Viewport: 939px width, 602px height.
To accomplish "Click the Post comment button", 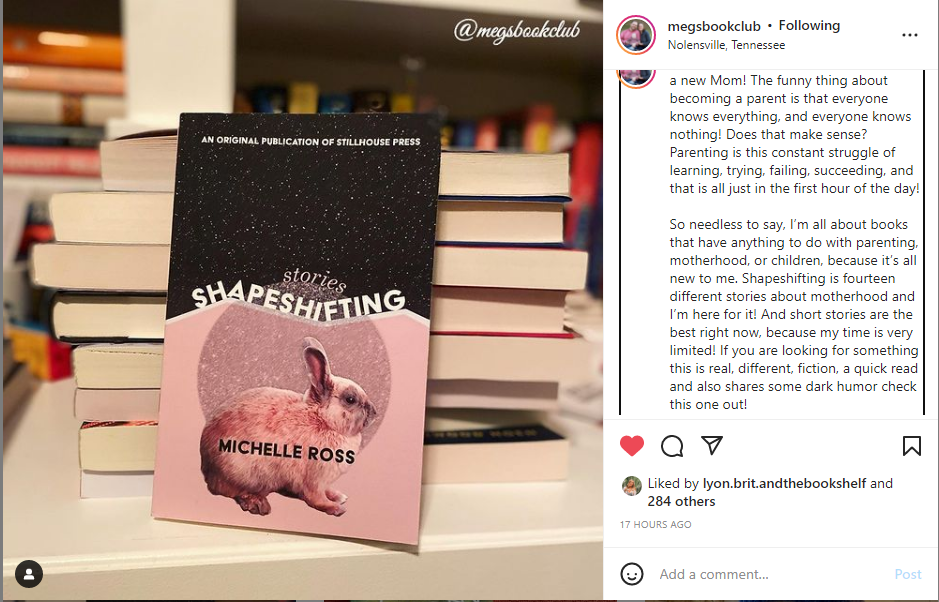I will (907, 574).
